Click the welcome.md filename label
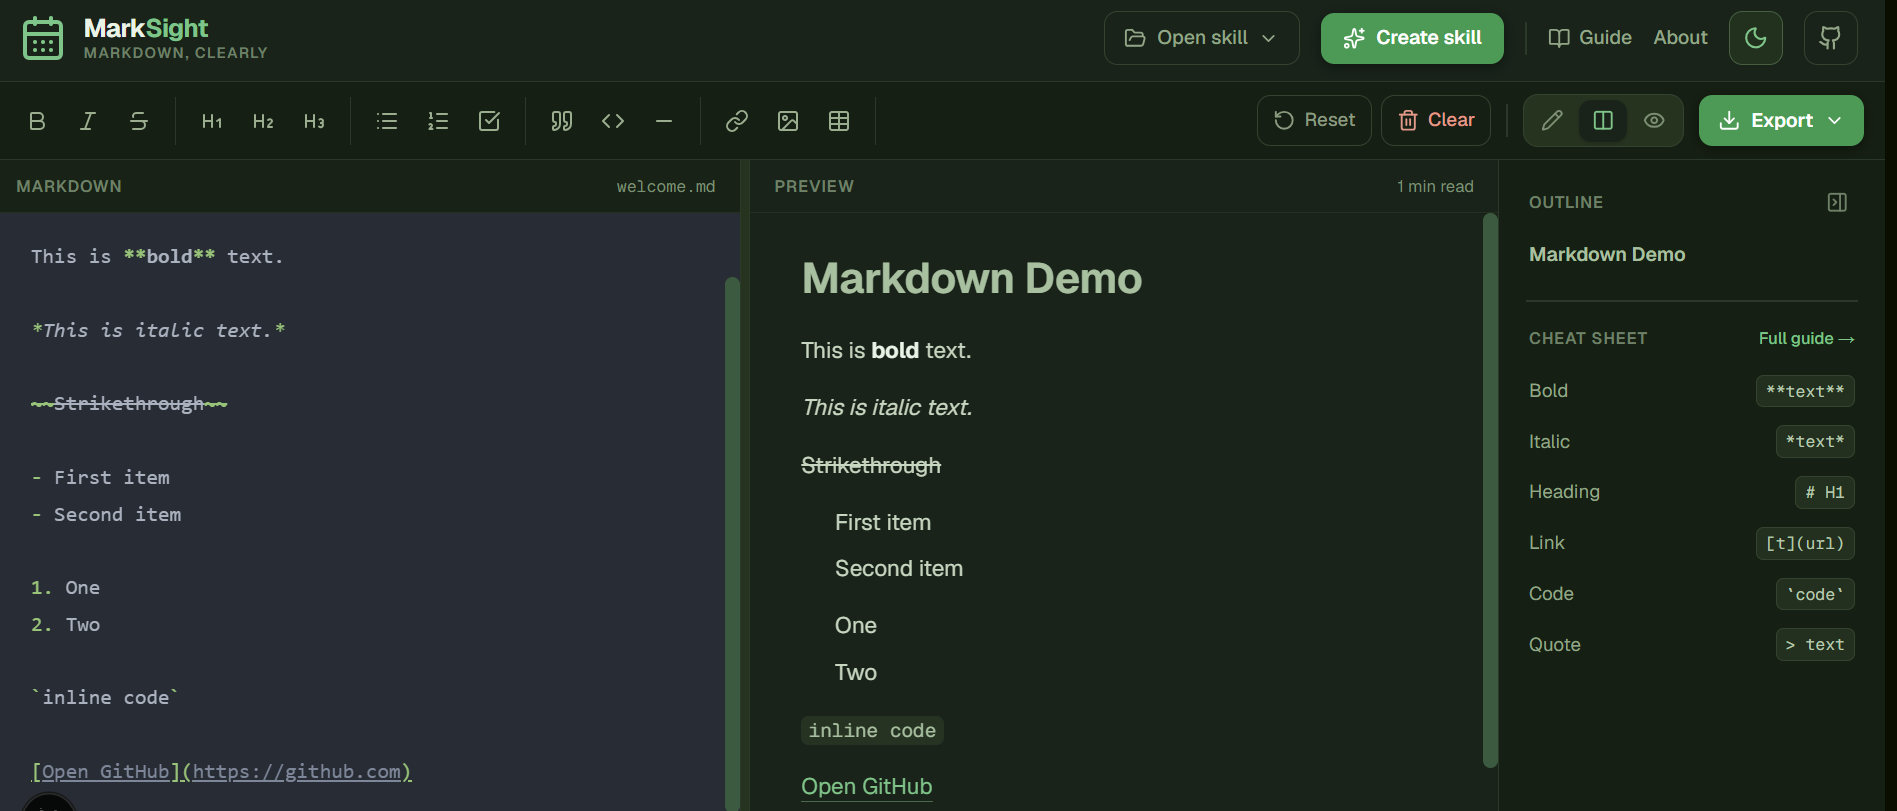Image resolution: width=1897 pixels, height=811 pixels. [666, 186]
